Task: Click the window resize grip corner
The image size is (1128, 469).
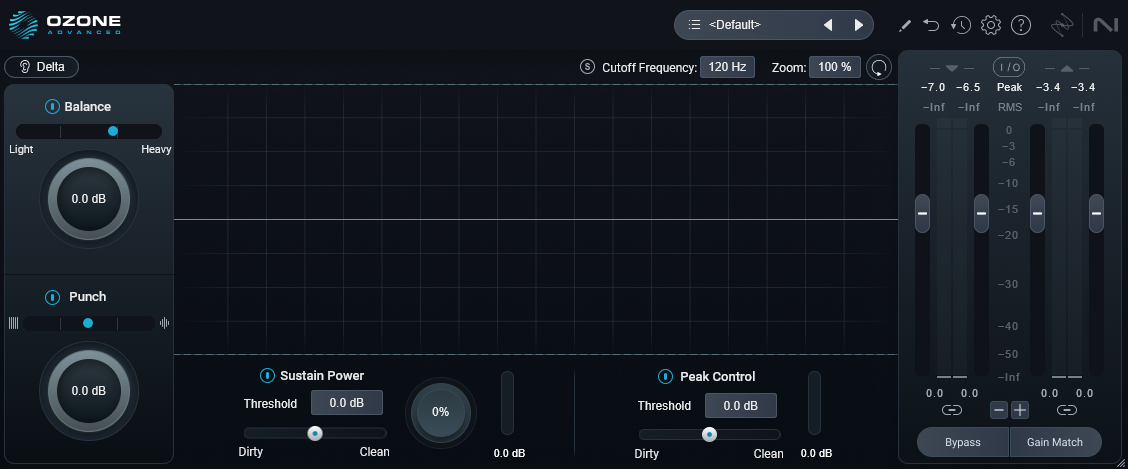Action: pyautogui.click(x=1121, y=463)
